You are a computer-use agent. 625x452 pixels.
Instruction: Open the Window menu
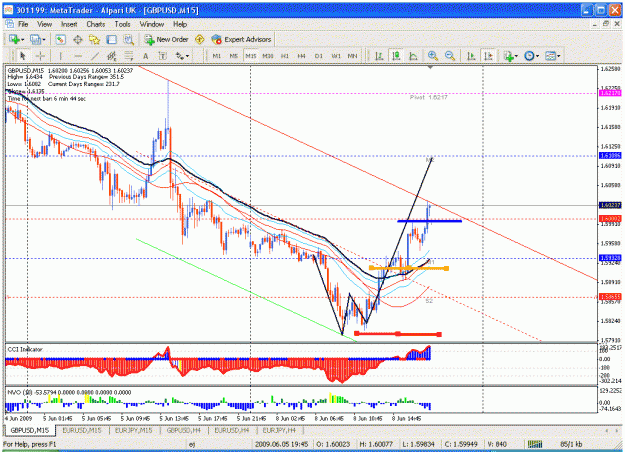click(151, 24)
